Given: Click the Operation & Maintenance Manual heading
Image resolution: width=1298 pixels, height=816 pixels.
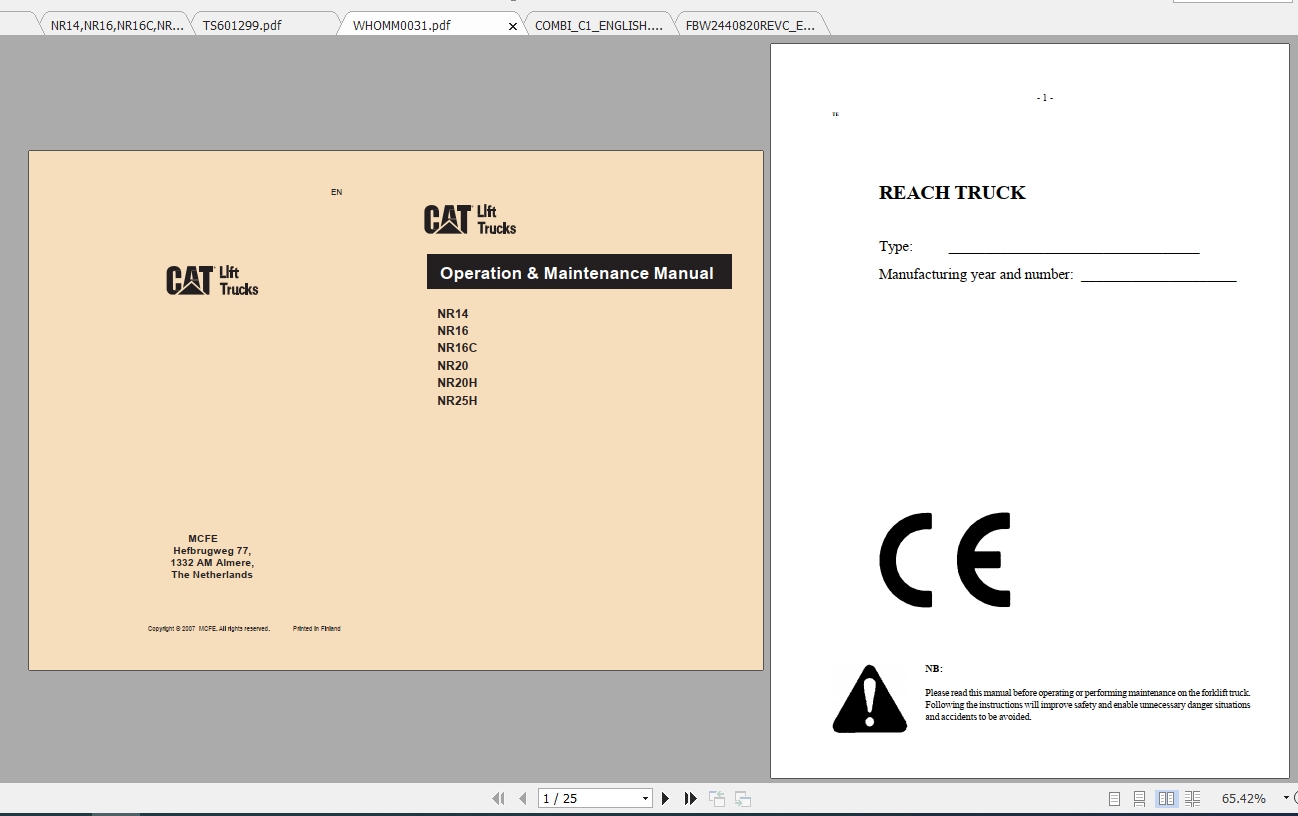Looking at the screenshot, I should point(577,273).
